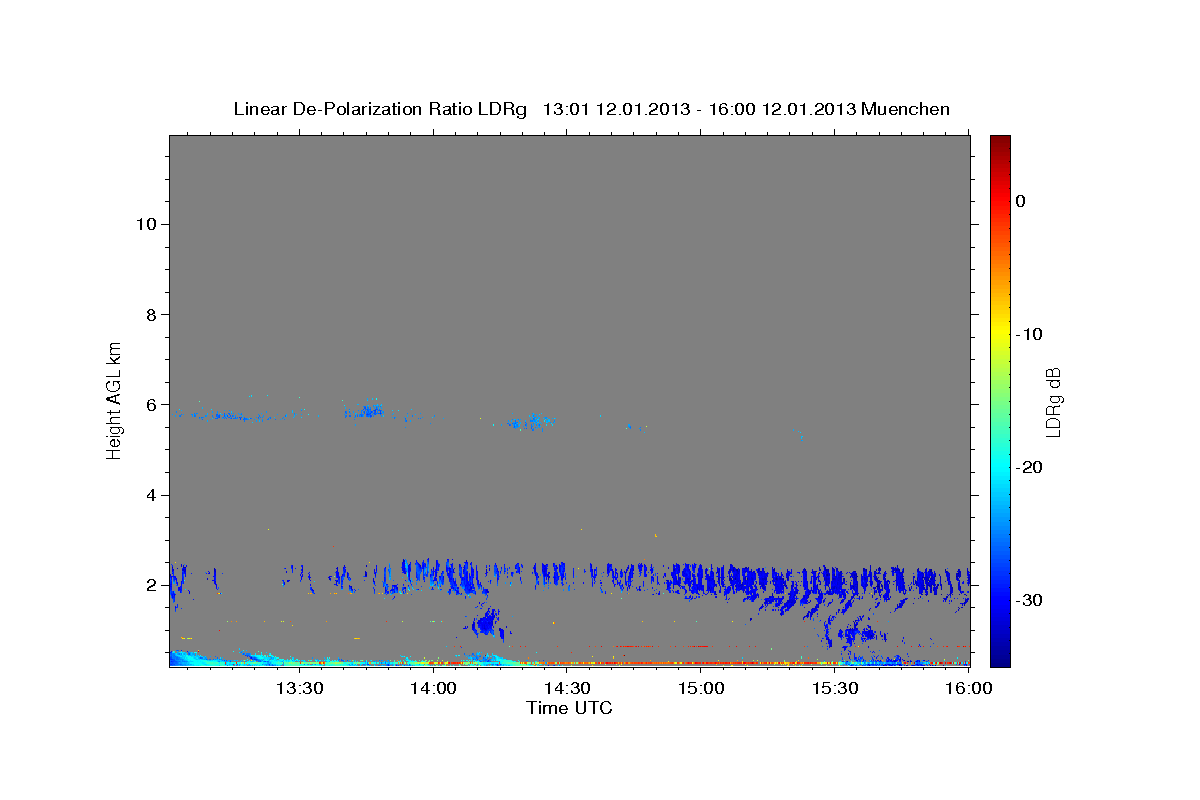Click the plot title 'Linear De-Polarization Ratio LDRg'
The width and height of the screenshot is (1200, 800).
[x=379, y=109]
